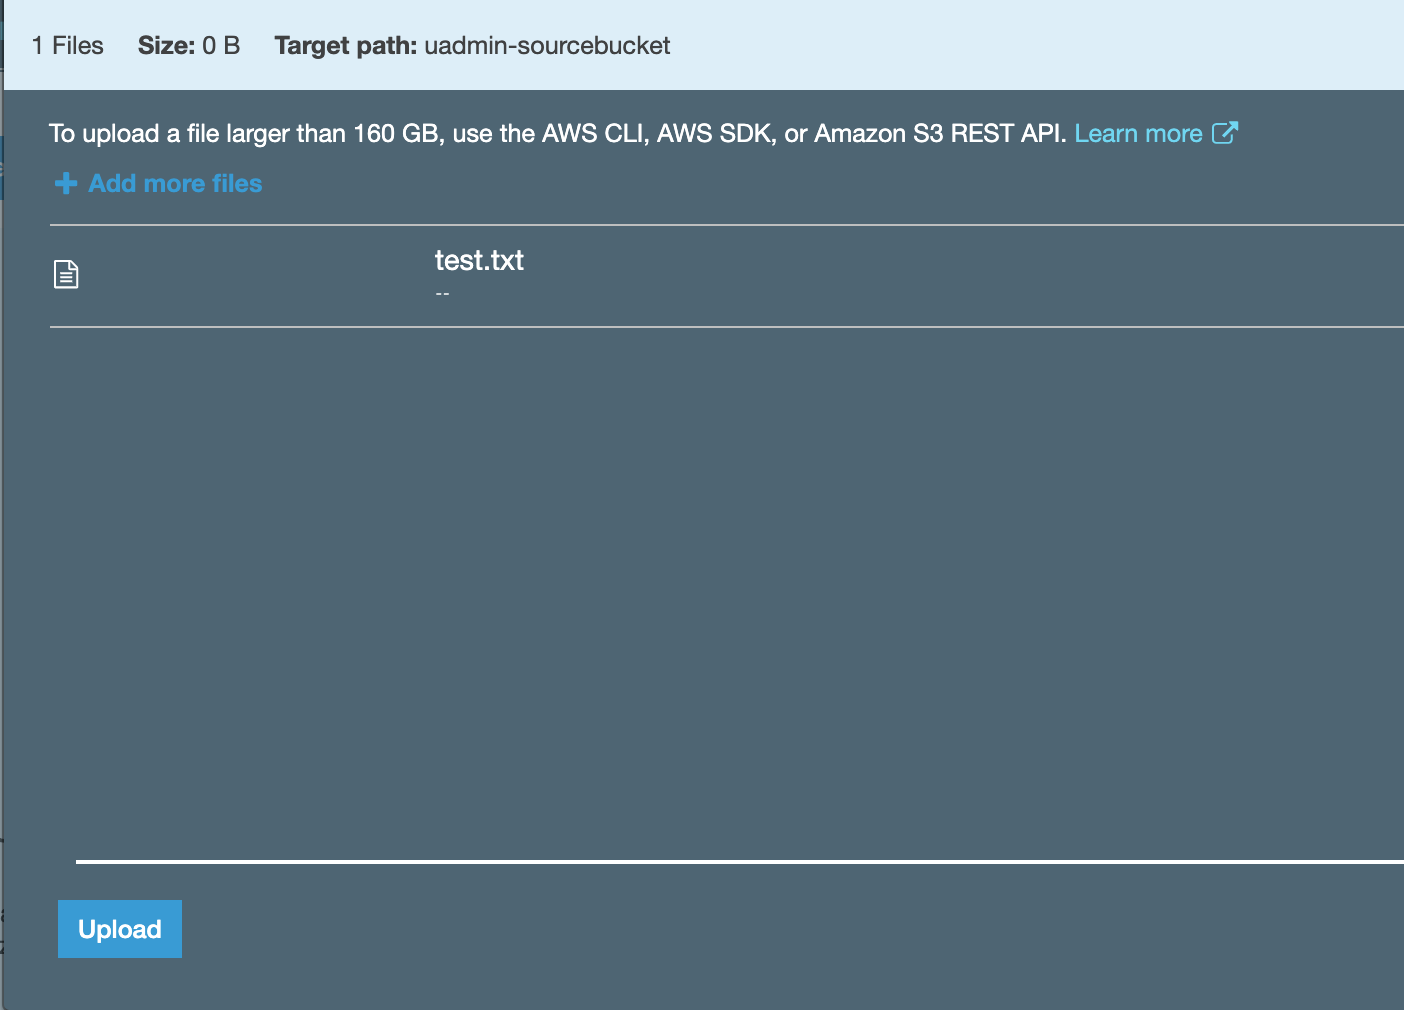This screenshot has width=1404, height=1010.
Task: Click the Amazon S3 REST API text
Action: [938, 134]
